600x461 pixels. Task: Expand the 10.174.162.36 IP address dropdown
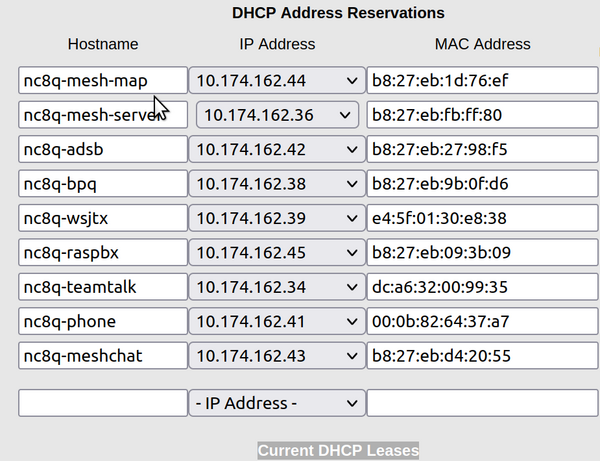277,115
